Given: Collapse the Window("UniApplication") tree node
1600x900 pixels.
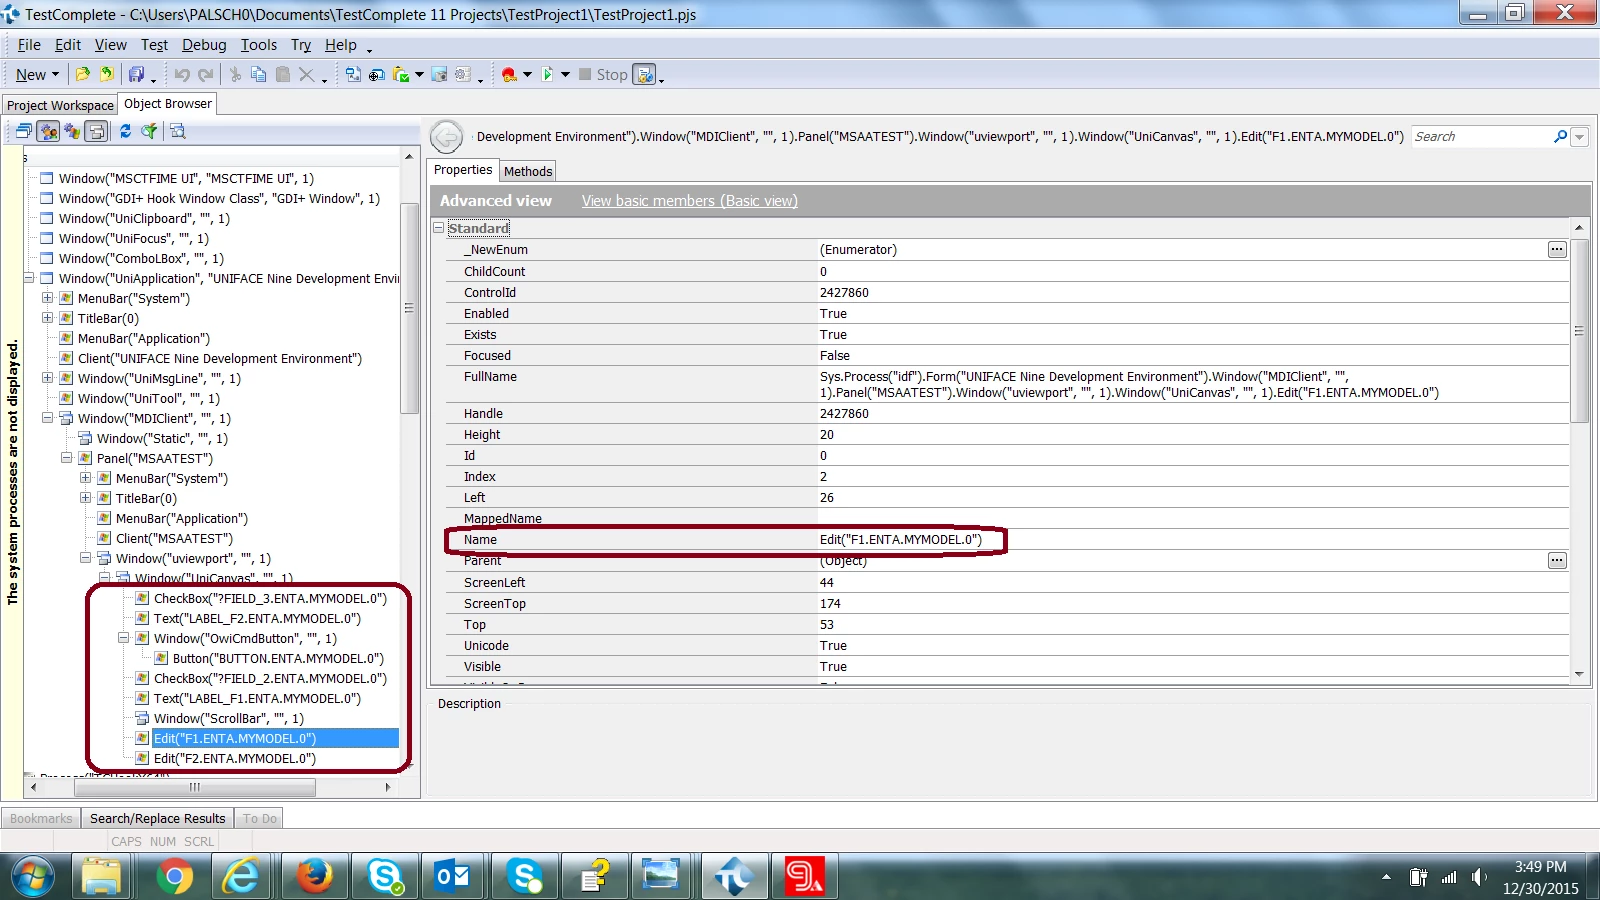Looking at the screenshot, I should coord(29,278).
